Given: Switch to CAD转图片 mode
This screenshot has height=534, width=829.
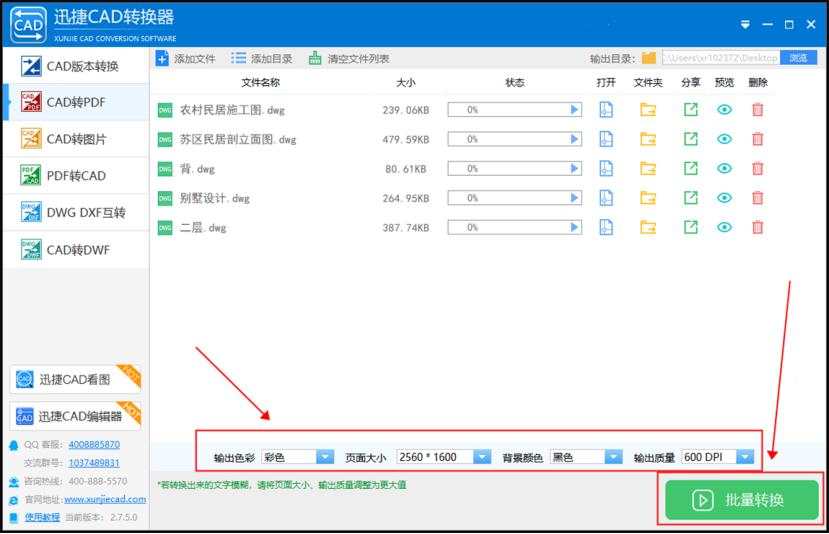Looking at the screenshot, I should click(x=76, y=139).
